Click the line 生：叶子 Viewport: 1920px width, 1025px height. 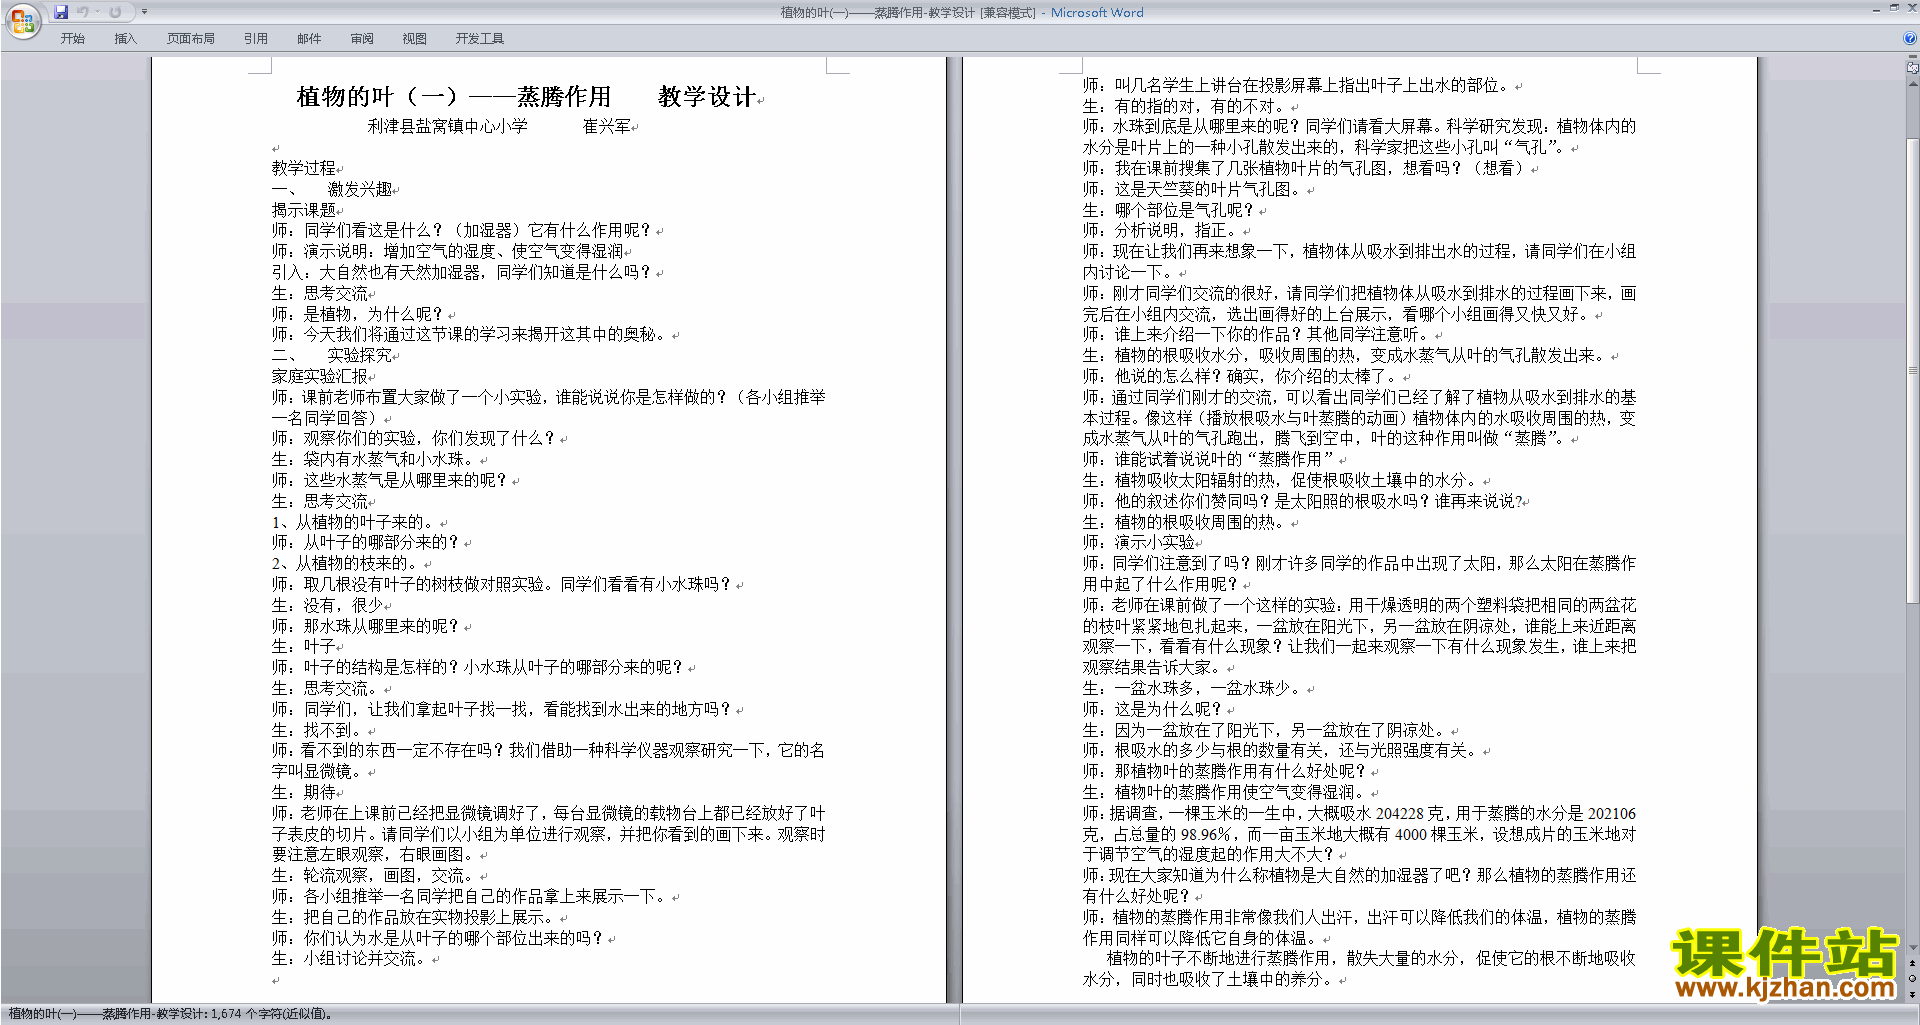point(304,646)
